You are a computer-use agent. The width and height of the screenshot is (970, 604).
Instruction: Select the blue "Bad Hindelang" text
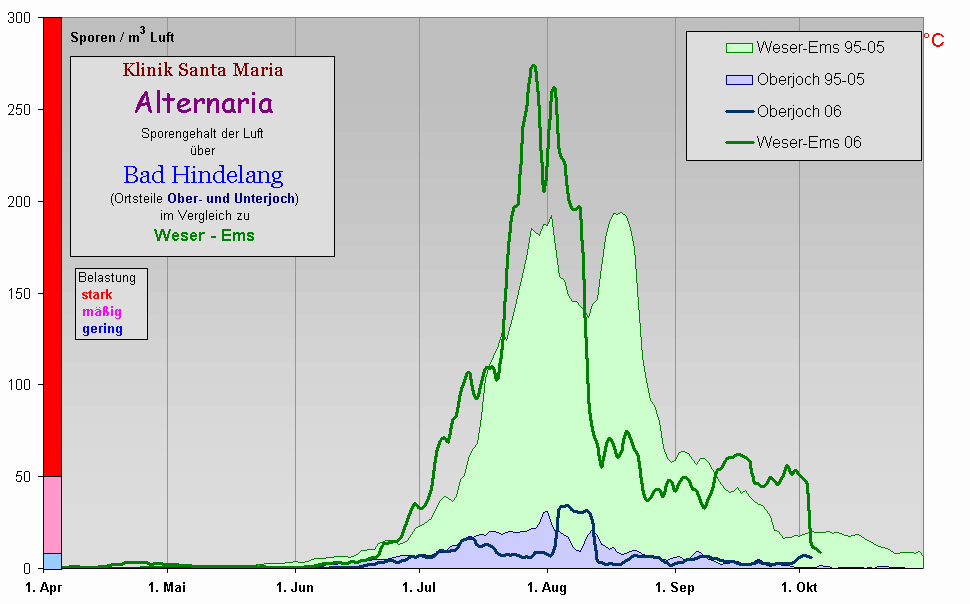click(203, 175)
